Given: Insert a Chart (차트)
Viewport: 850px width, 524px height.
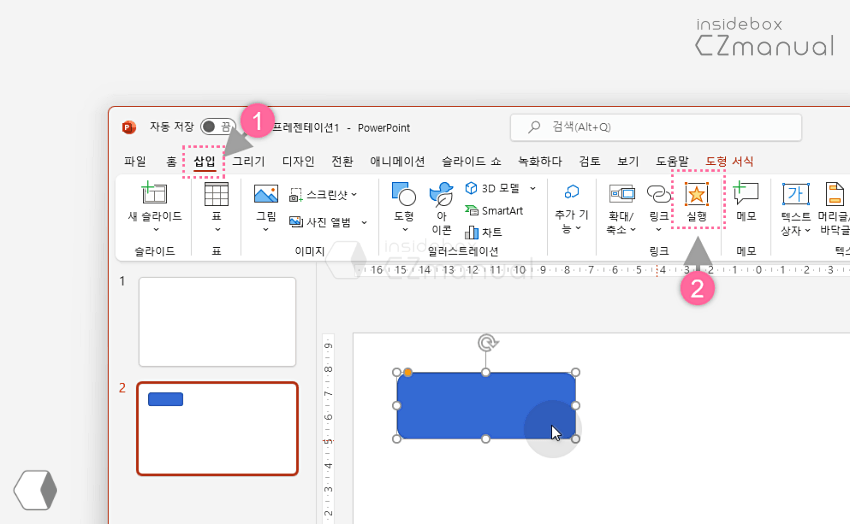Looking at the screenshot, I should [484, 232].
